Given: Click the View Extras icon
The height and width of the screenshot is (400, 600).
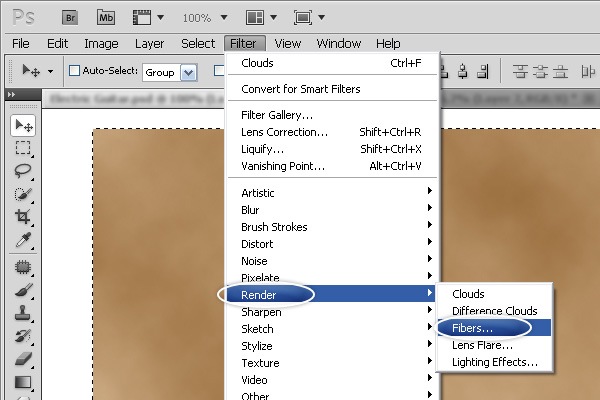Looking at the screenshot, I should (142, 18).
